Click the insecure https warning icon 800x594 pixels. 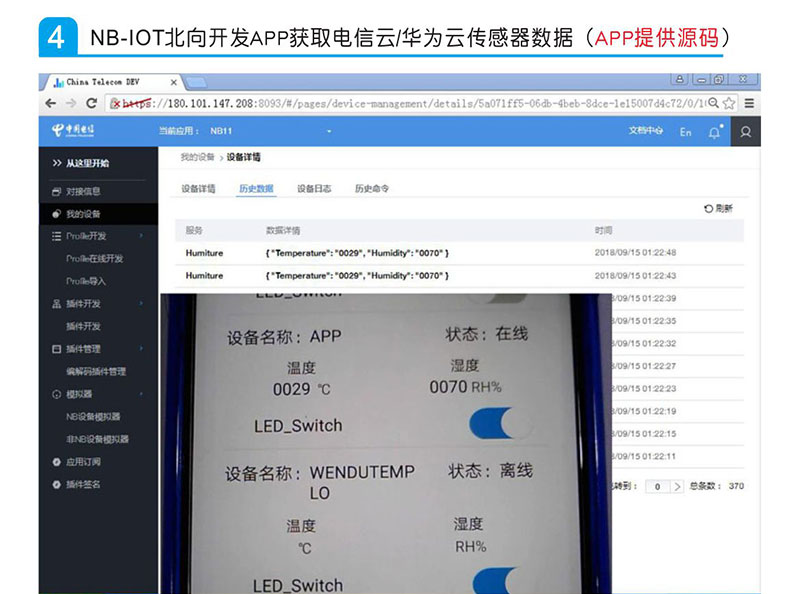point(115,103)
